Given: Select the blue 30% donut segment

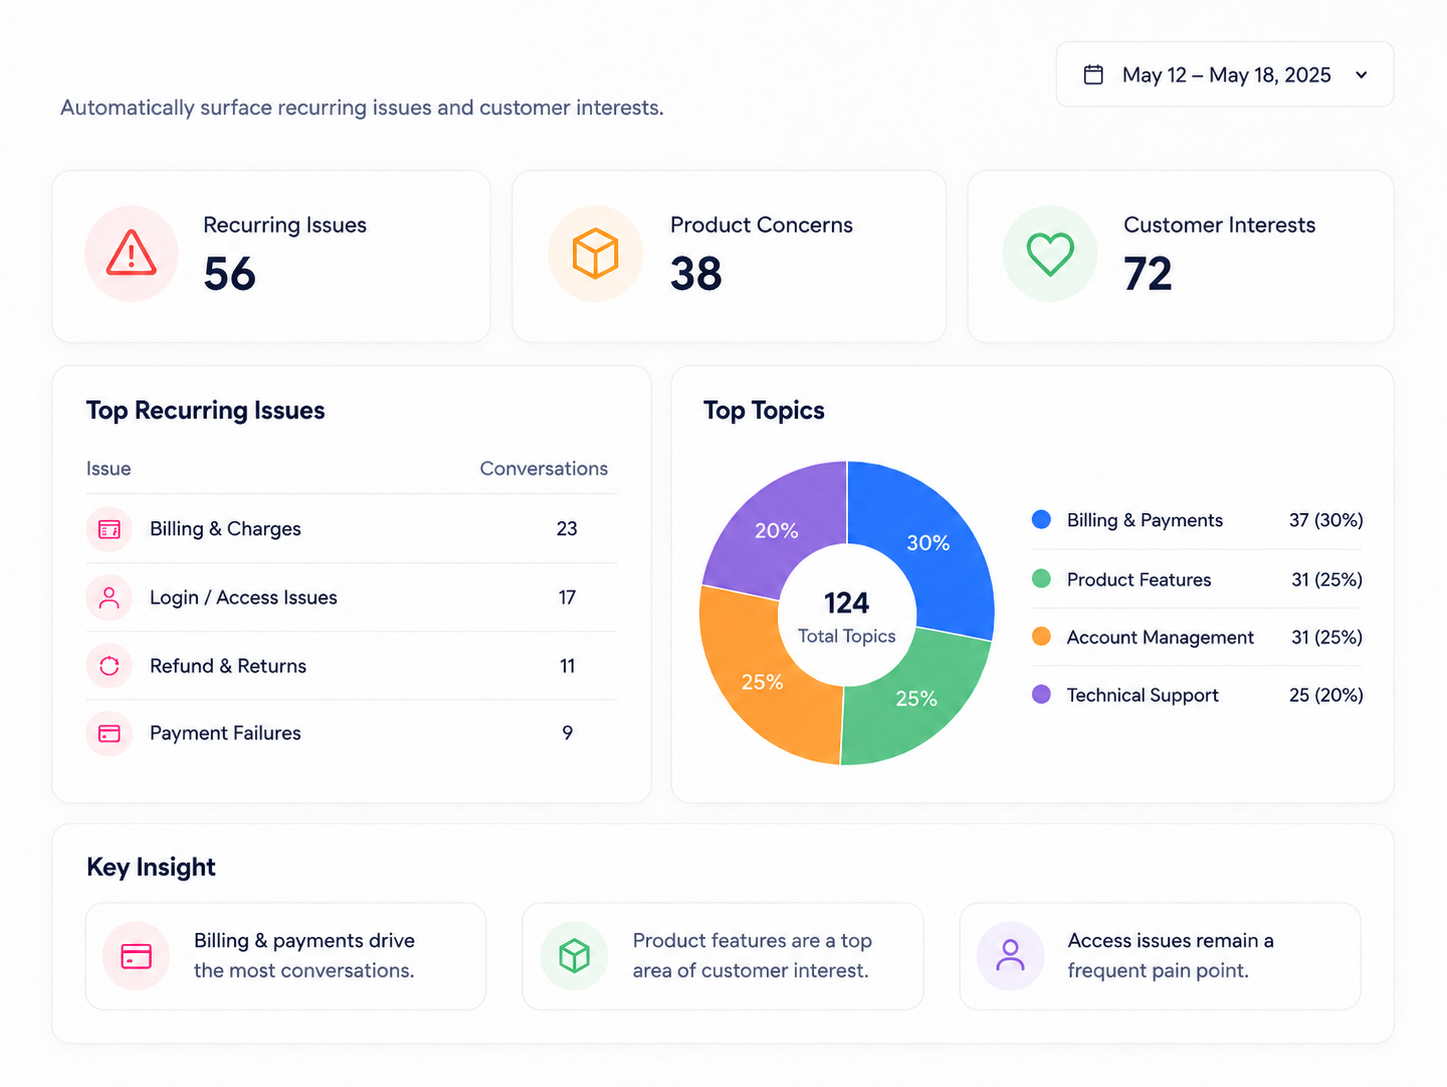Looking at the screenshot, I should (928, 543).
